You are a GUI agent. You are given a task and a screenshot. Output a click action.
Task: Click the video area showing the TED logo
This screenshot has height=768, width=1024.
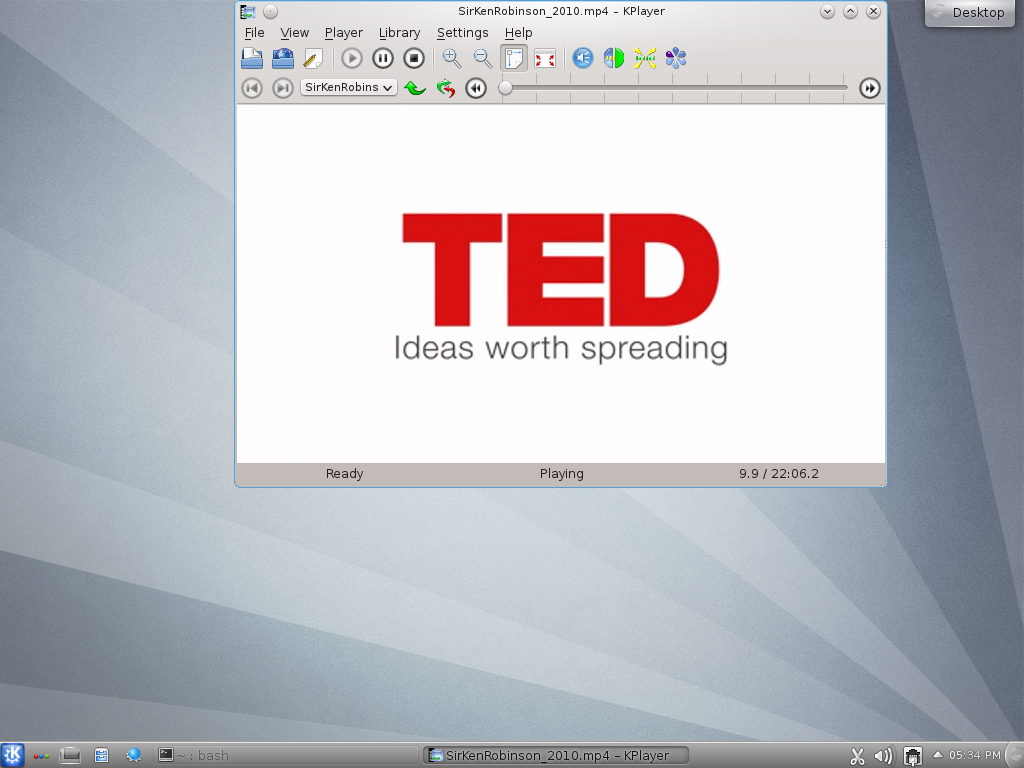[x=561, y=283]
